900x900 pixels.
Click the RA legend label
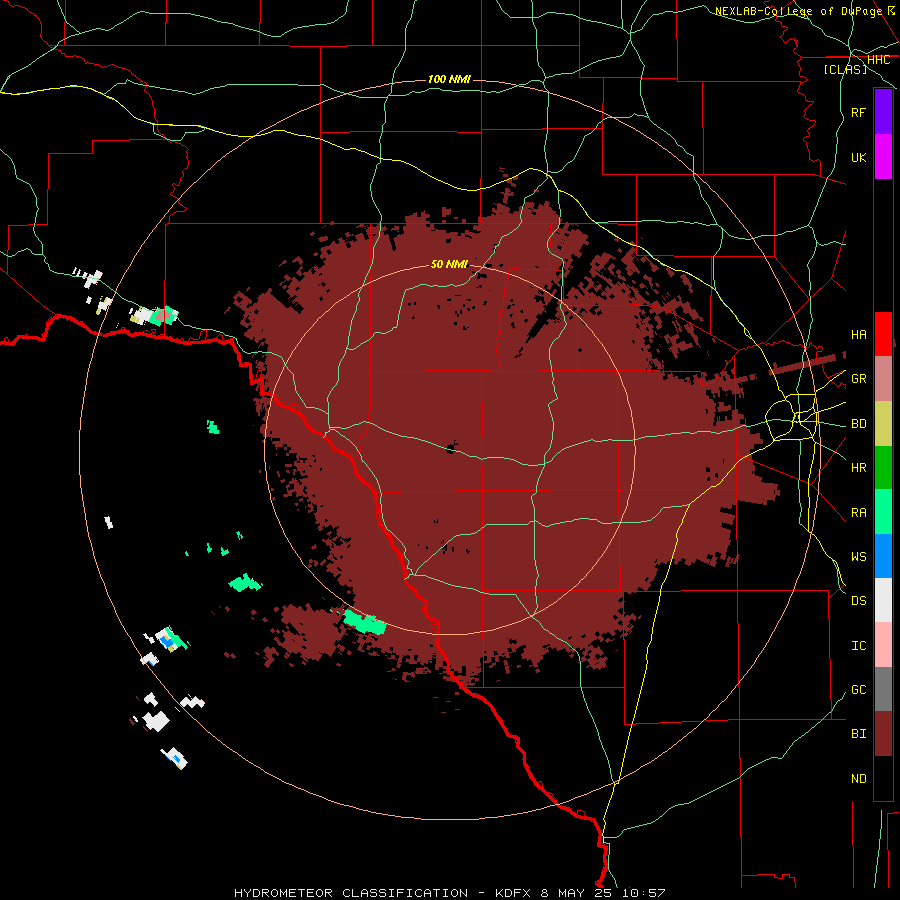coord(858,513)
